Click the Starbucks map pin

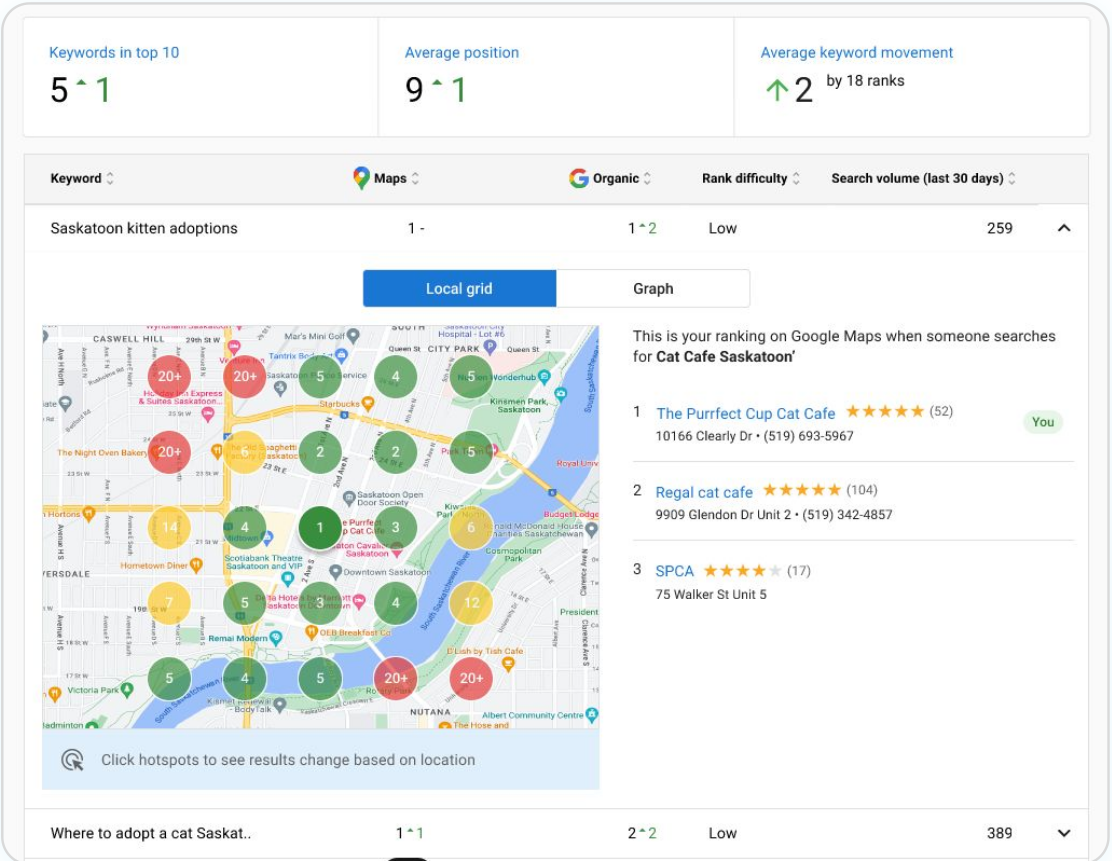[x=368, y=404]
